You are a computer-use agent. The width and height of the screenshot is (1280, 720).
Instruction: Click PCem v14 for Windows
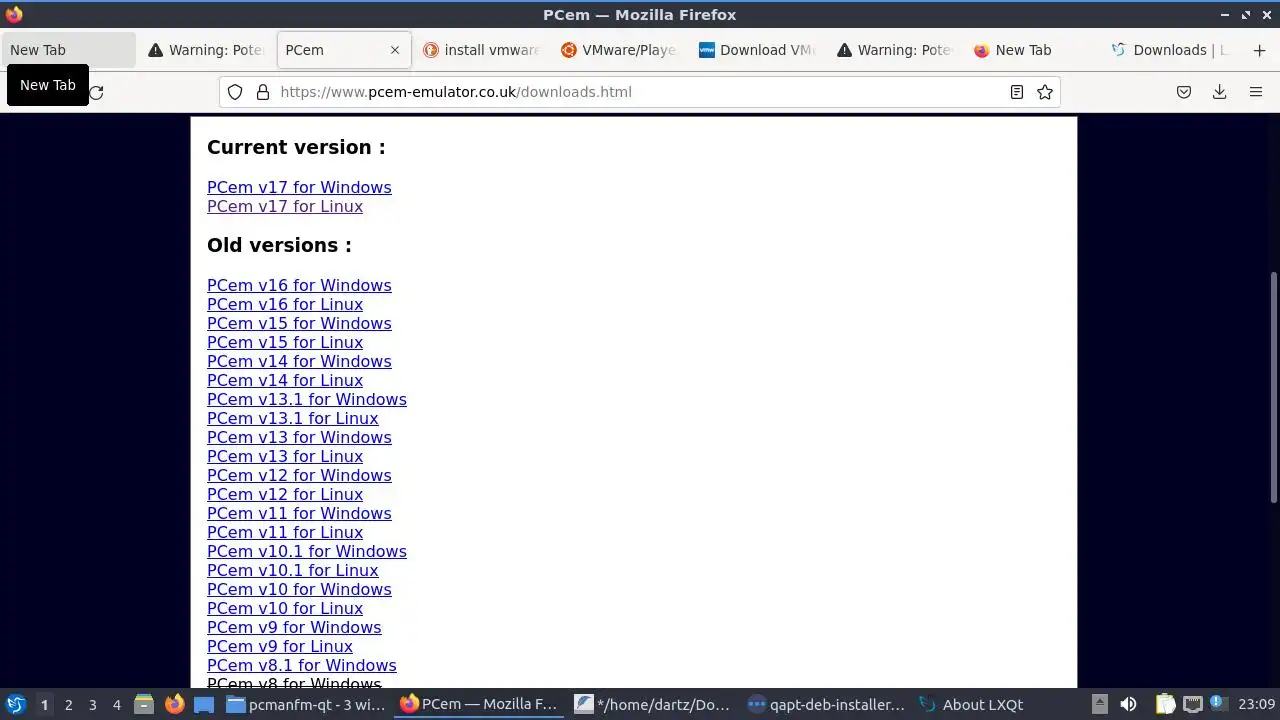tap(299, 362)
